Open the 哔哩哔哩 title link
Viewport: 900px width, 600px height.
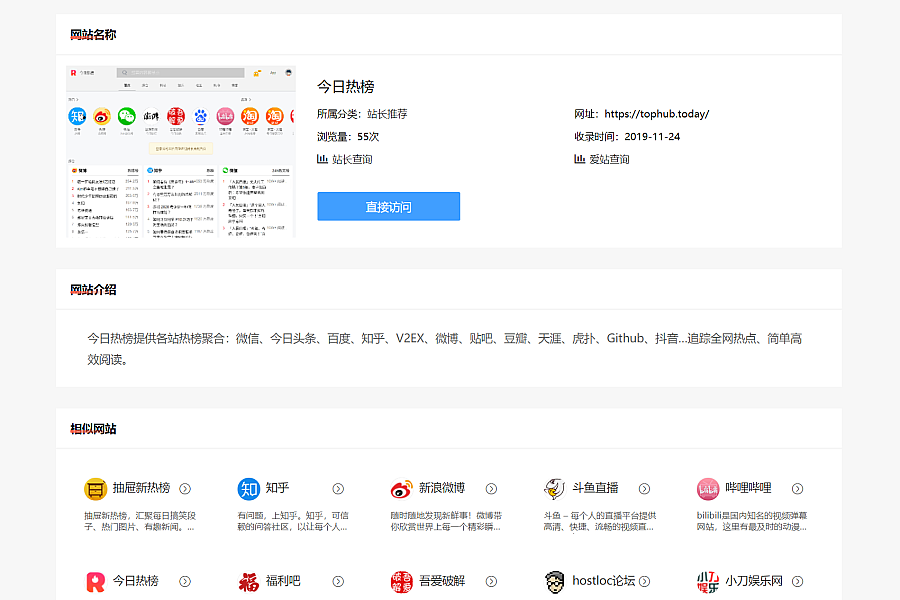[748, 488]
